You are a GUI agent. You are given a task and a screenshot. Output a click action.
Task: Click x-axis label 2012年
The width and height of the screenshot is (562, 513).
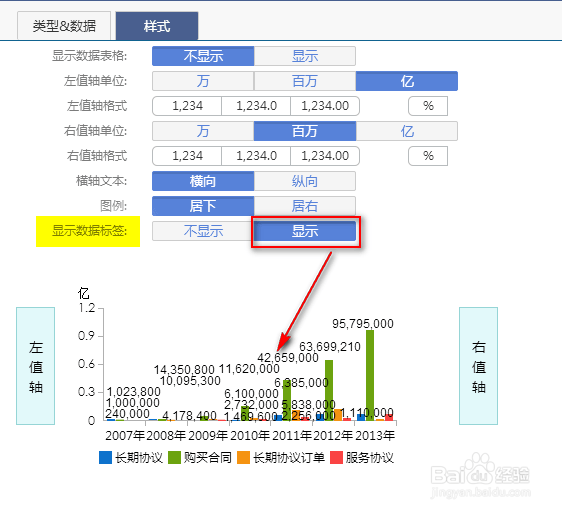click(333, 436)
